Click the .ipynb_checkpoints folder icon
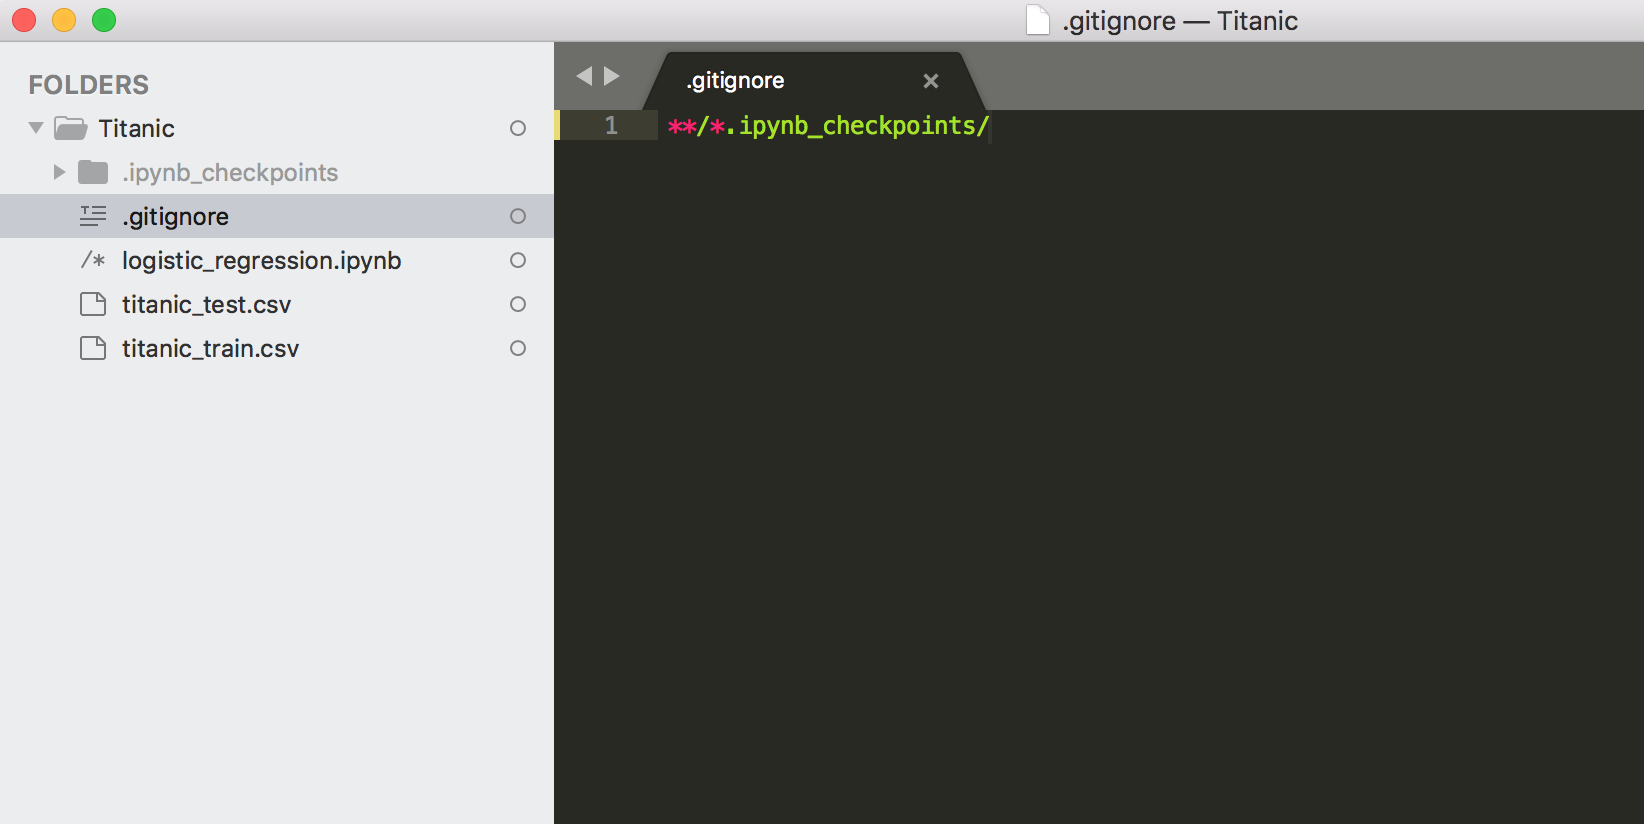This screenshot has width=1644, height=824. point(93,172)
